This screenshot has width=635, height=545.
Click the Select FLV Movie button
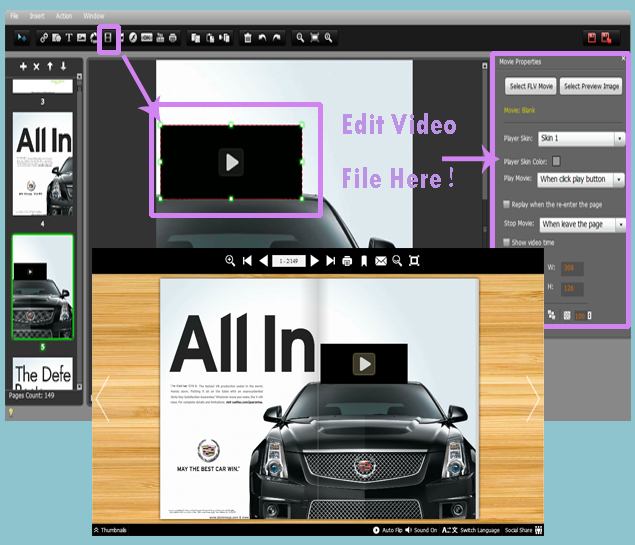531,86
